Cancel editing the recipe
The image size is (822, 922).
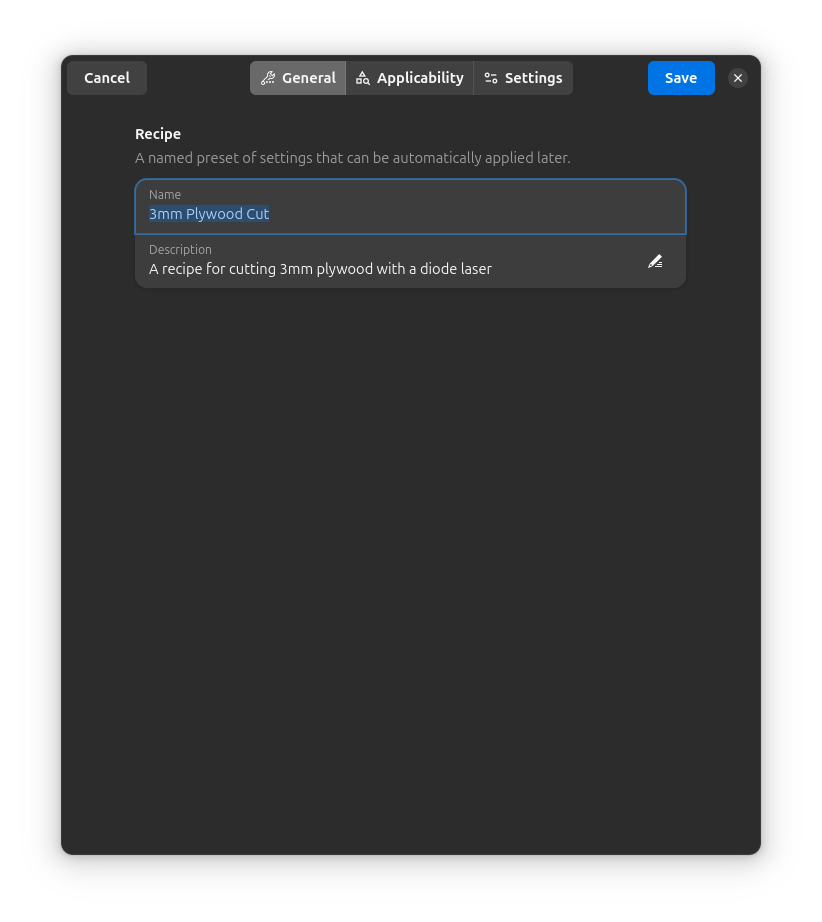point(106,77)
